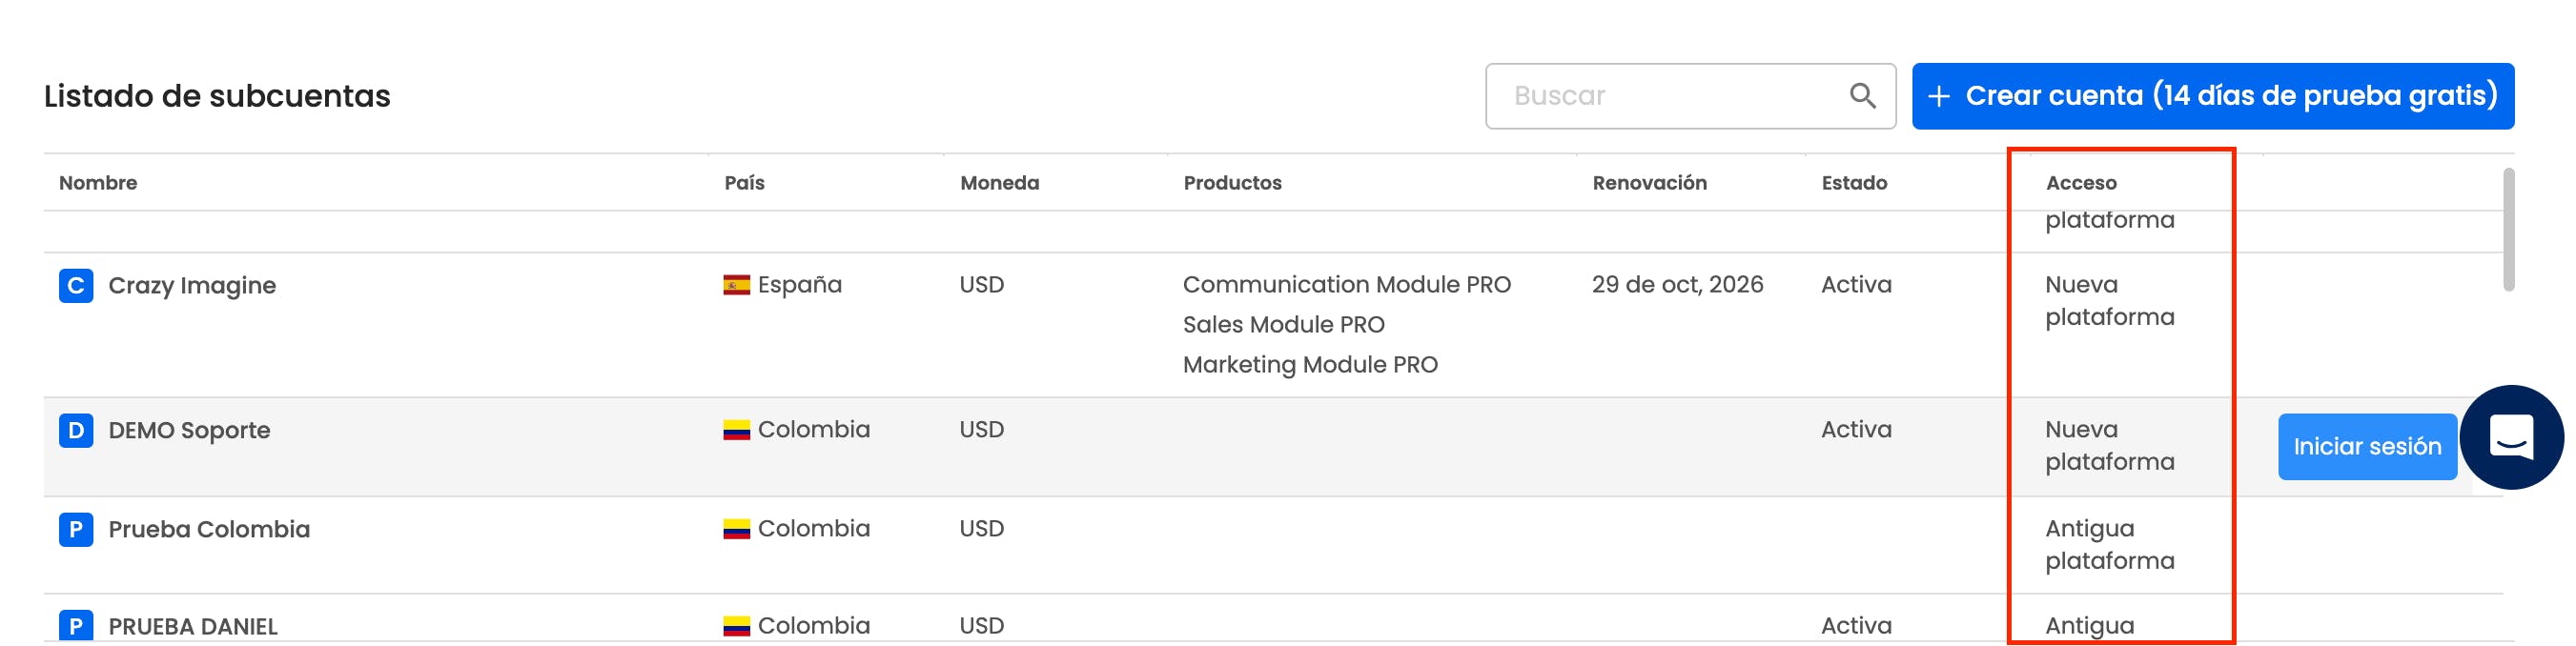Click the Estado column header
The height and width of the screenshot is (646, 2576).
click(x=1854, y=183)
